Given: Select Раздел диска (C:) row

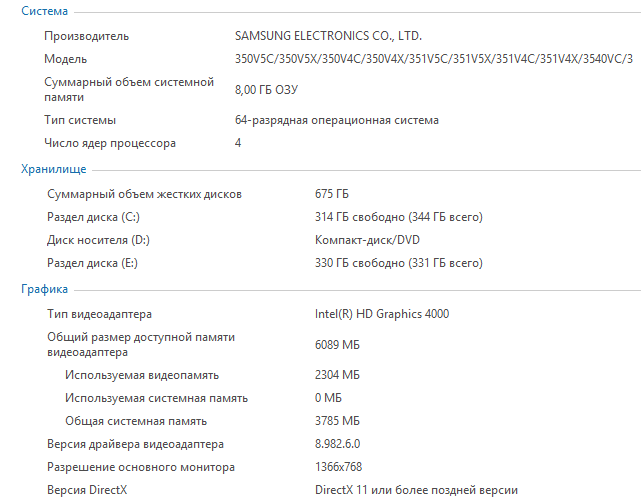Looking at the screenshot, I should 93,217.
